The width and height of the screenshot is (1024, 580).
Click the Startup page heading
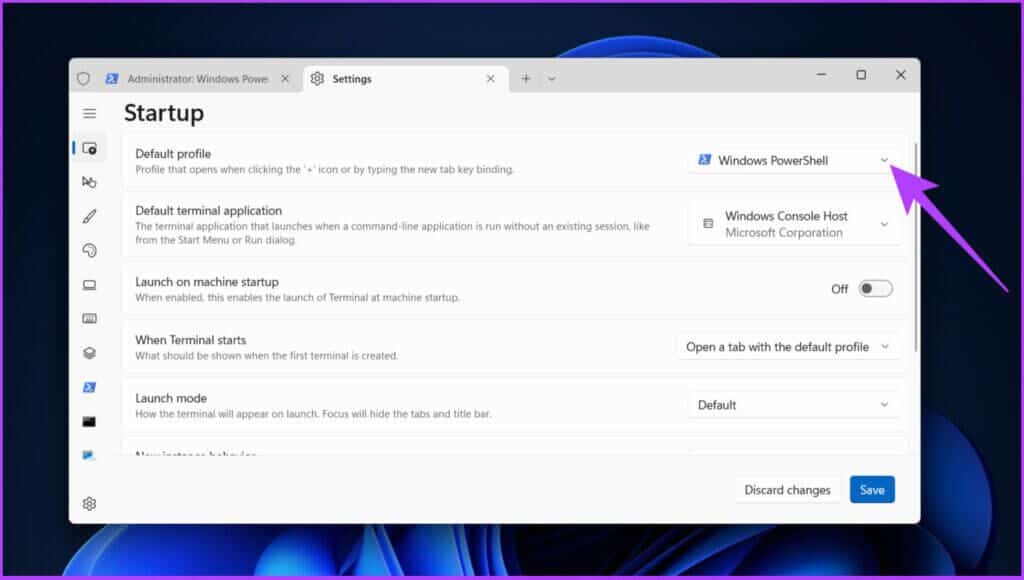[x=164, y=113]
